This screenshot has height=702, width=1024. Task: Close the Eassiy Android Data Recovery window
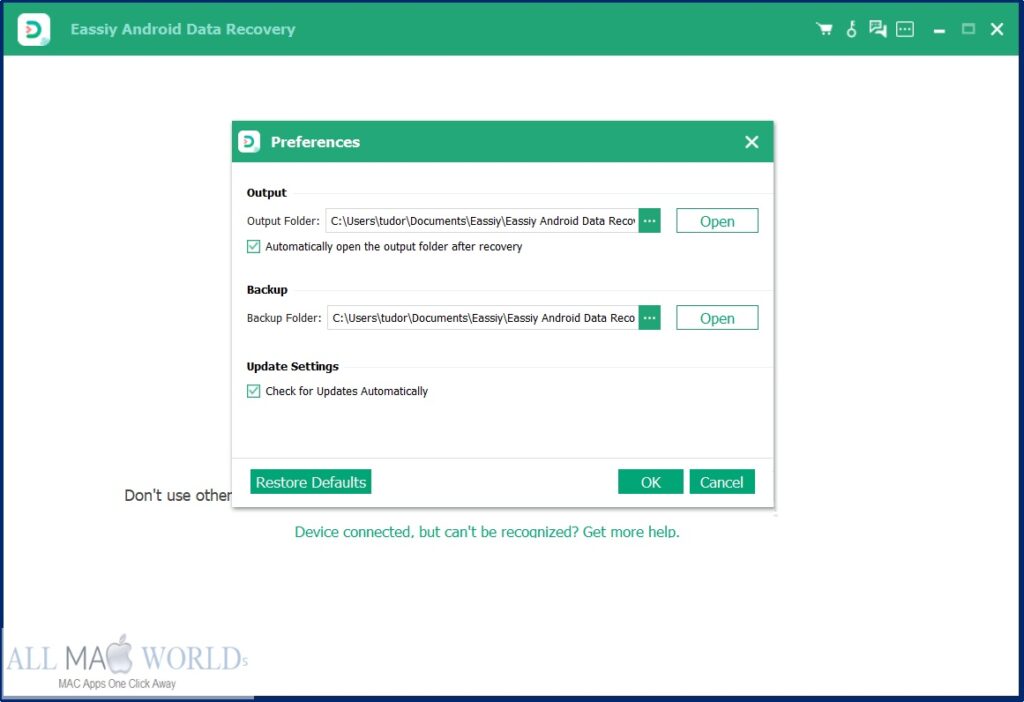coord(997,29)
